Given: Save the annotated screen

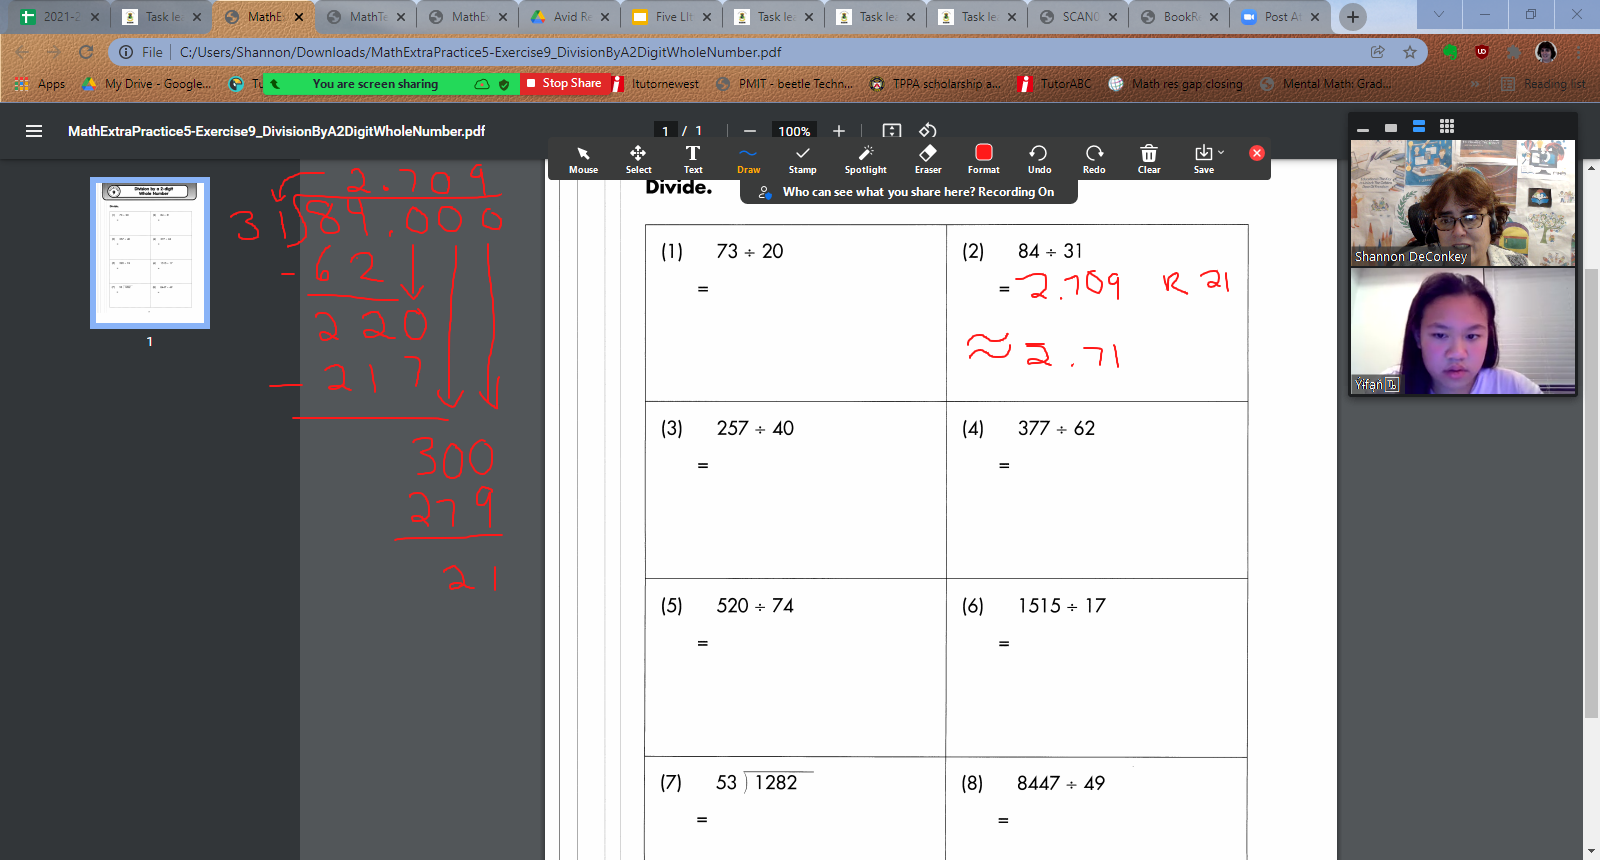Looking at the screenshot, I should [1203, 159].
